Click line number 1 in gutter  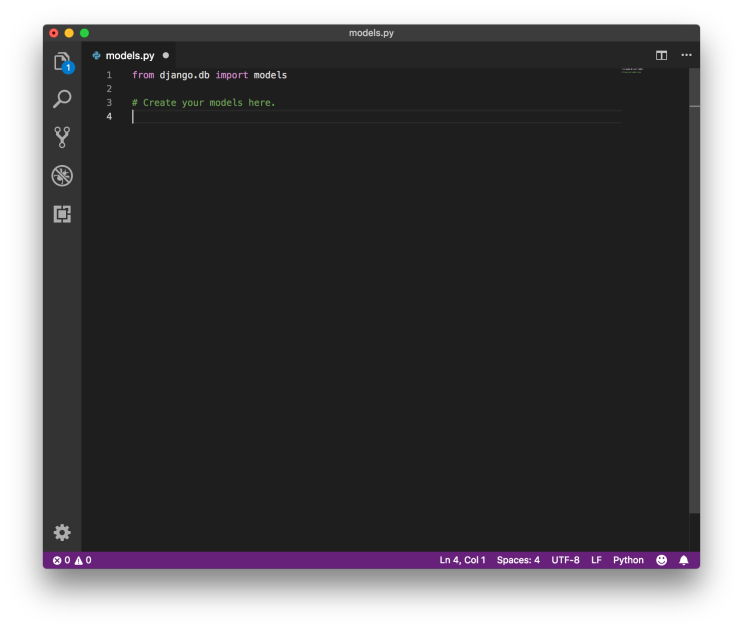[109, 75]
